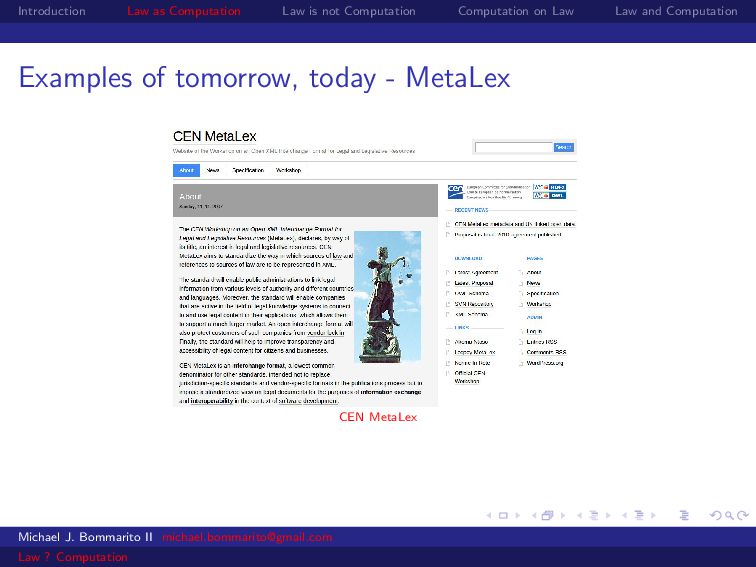
Task: Go to previous slide with left arrow
Action: (489, 515)
